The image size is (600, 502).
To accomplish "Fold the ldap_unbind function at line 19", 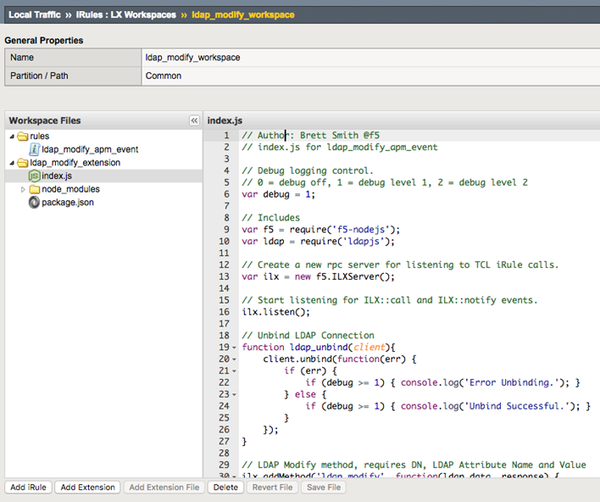I will tap(235, 347).
